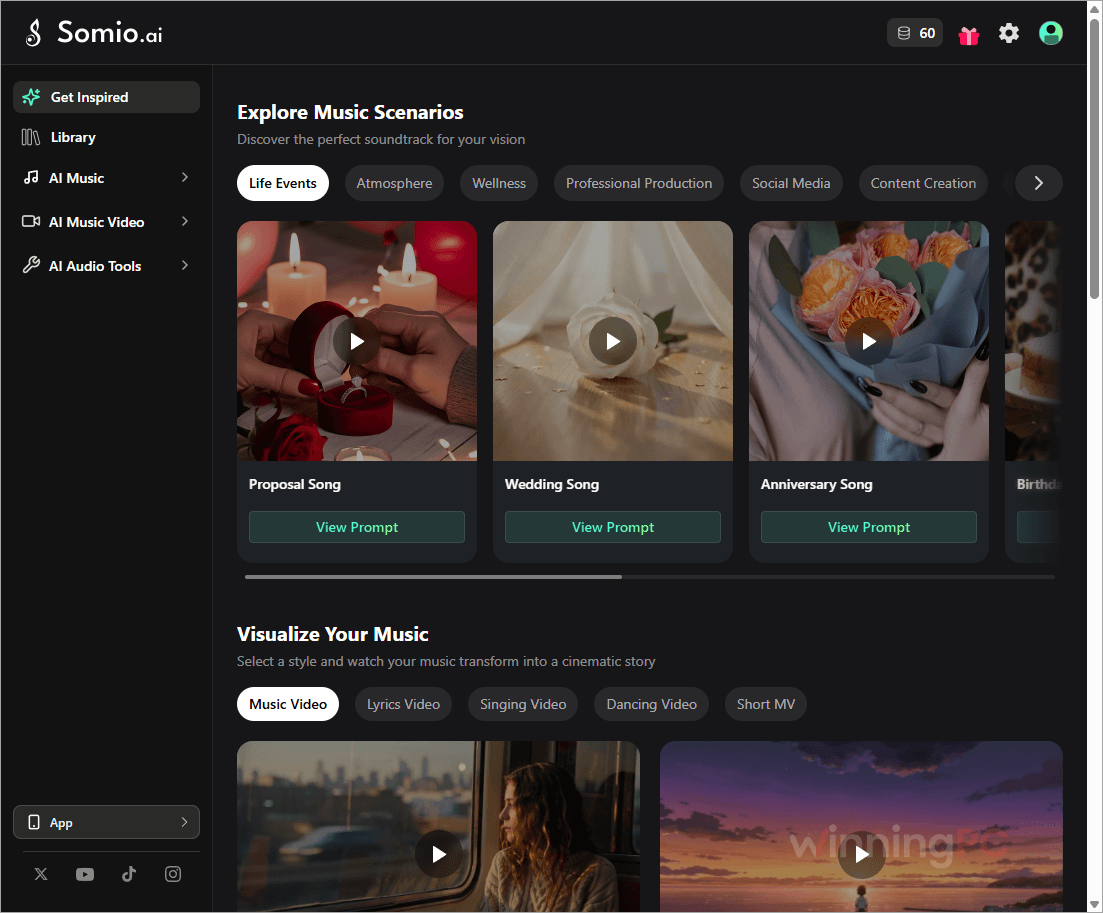Switch to the Lyrics Video tab
The image size is (1103, 913).
pyautogui.click(x=403, y=704)
